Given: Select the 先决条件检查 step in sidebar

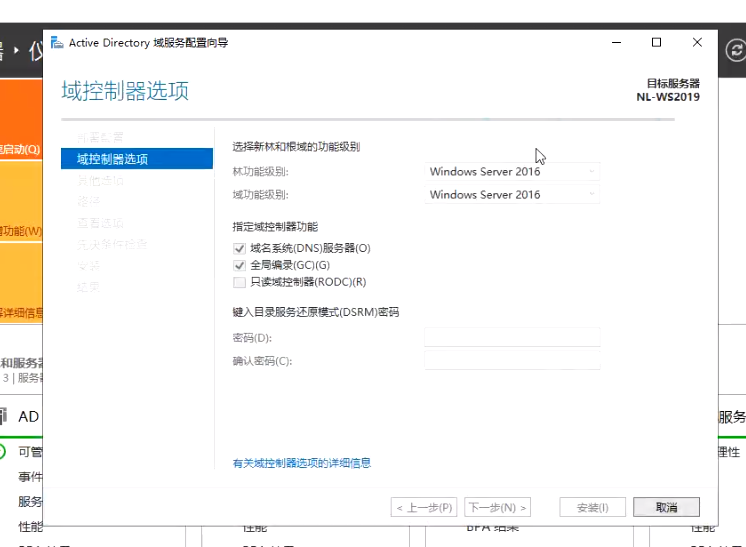Looking at the screenshot, I should 112,244.
